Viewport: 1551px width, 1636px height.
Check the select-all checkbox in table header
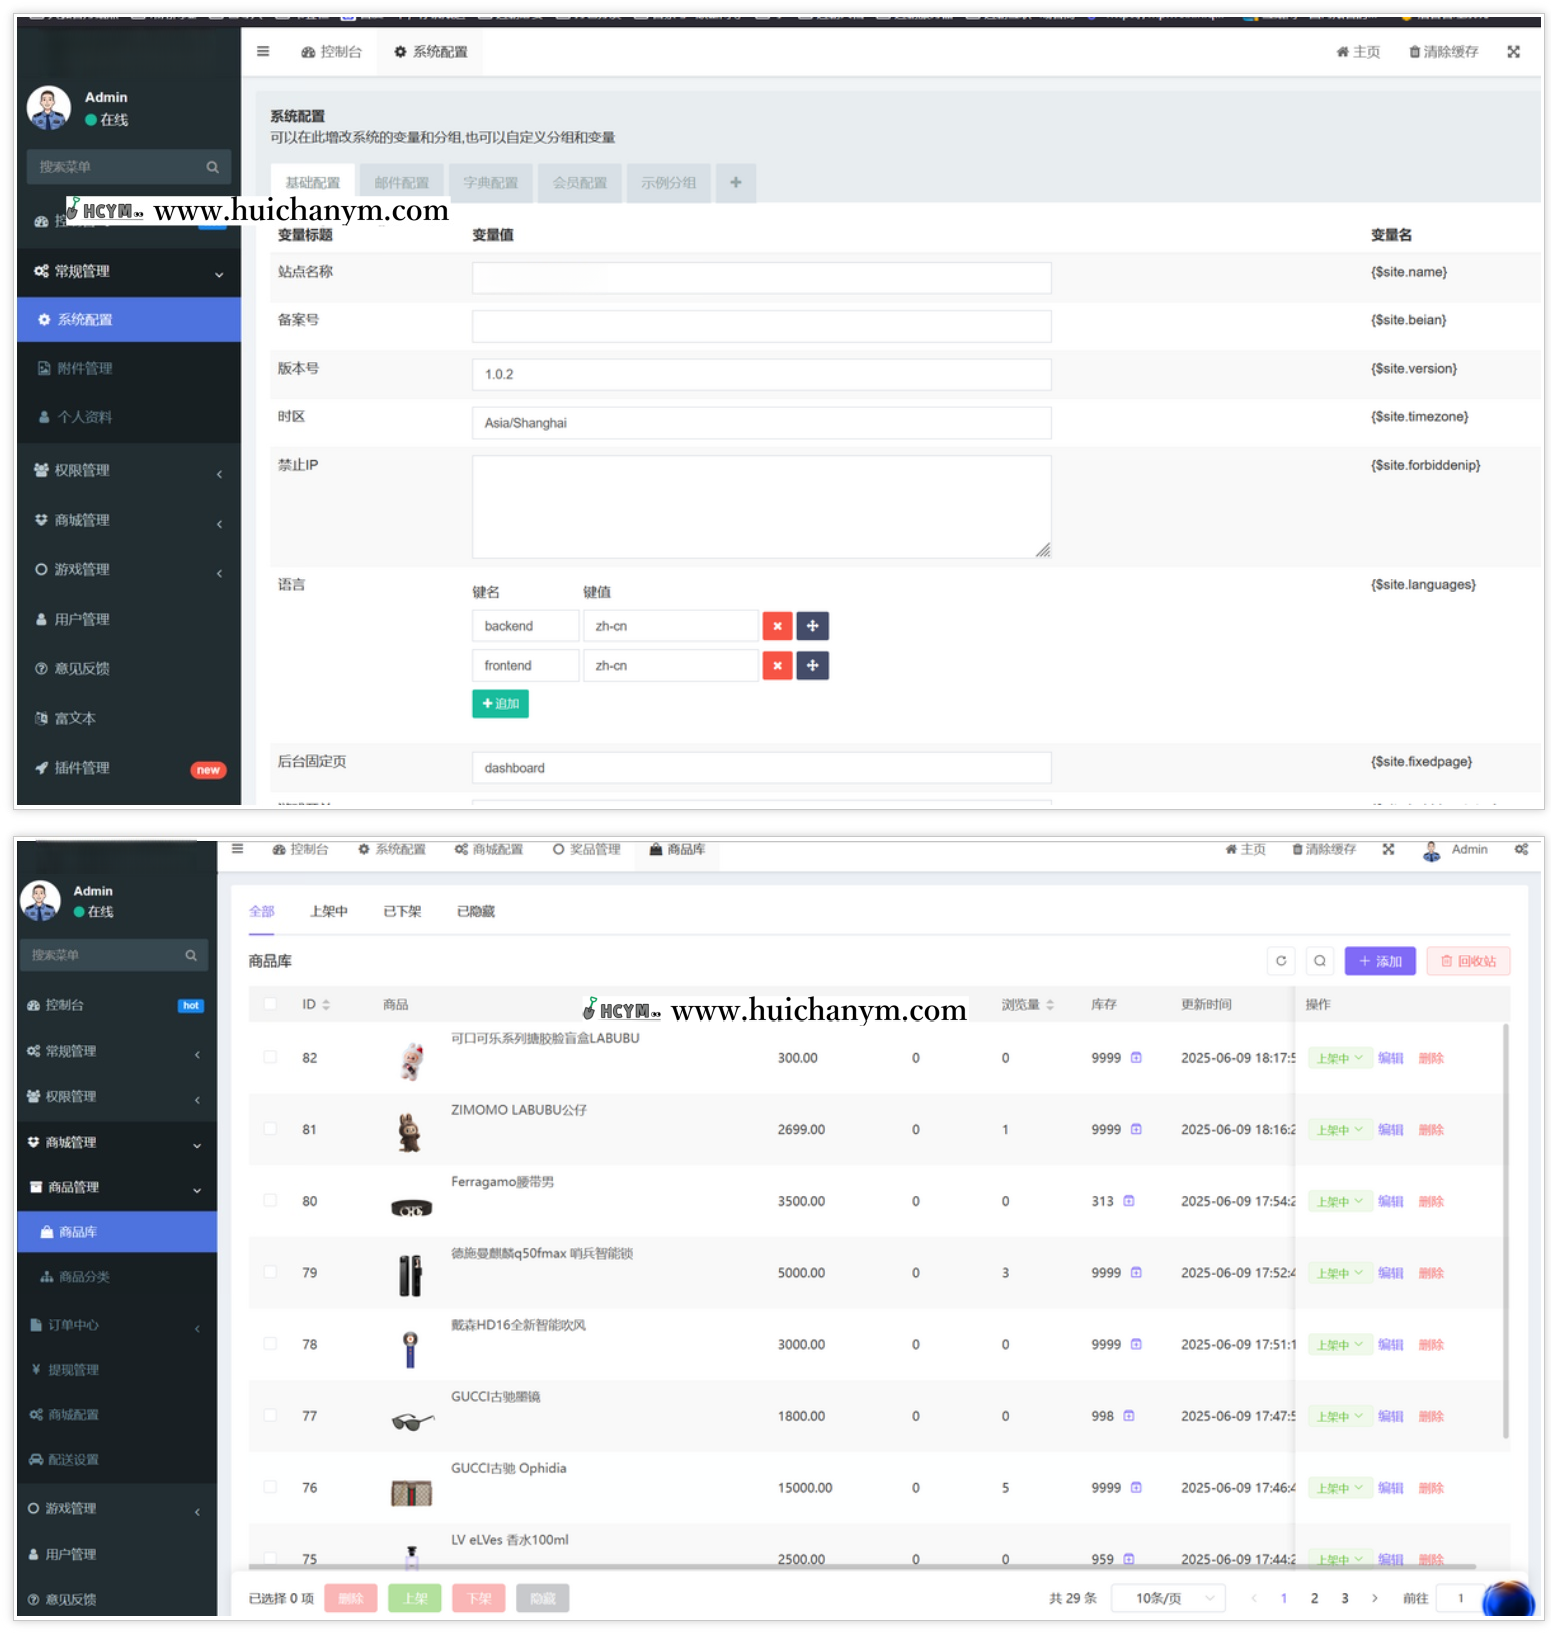[x=270, y=1004]
